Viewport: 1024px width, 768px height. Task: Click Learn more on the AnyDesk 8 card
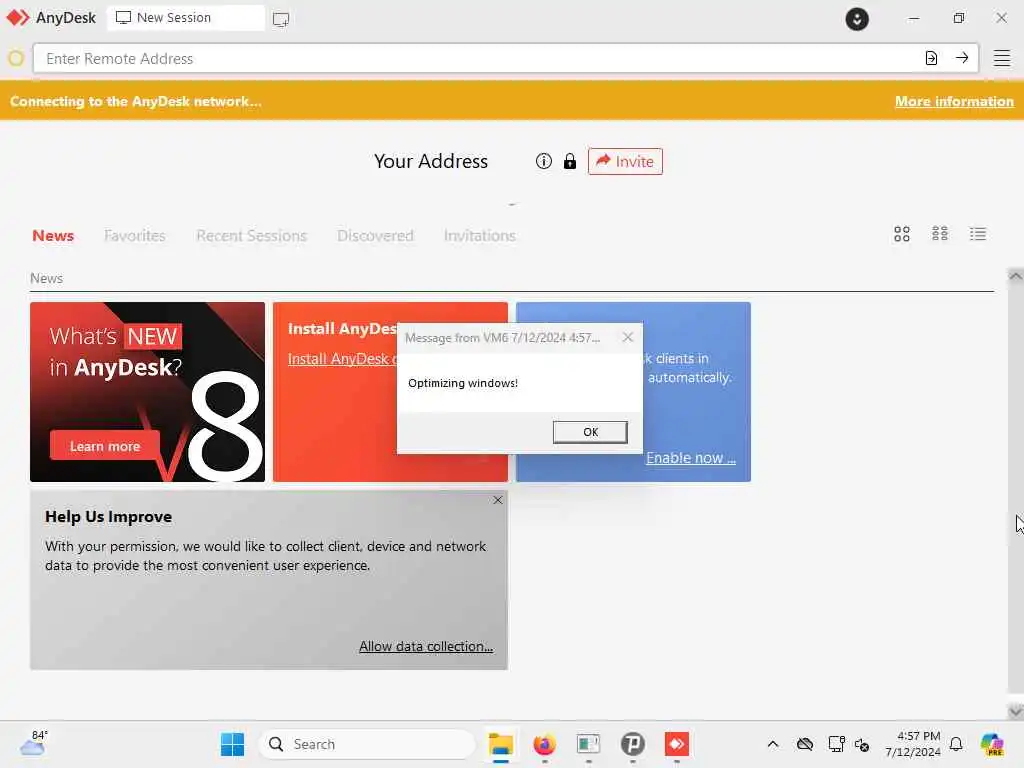104,446
